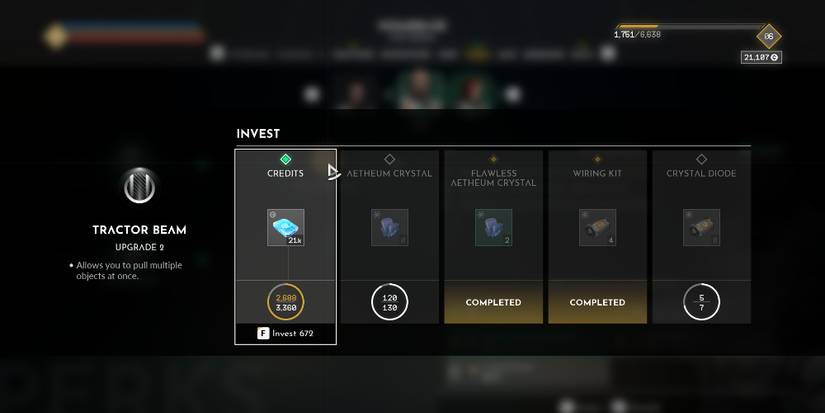Click the Crystal Diode item icon

coord(701,227)
